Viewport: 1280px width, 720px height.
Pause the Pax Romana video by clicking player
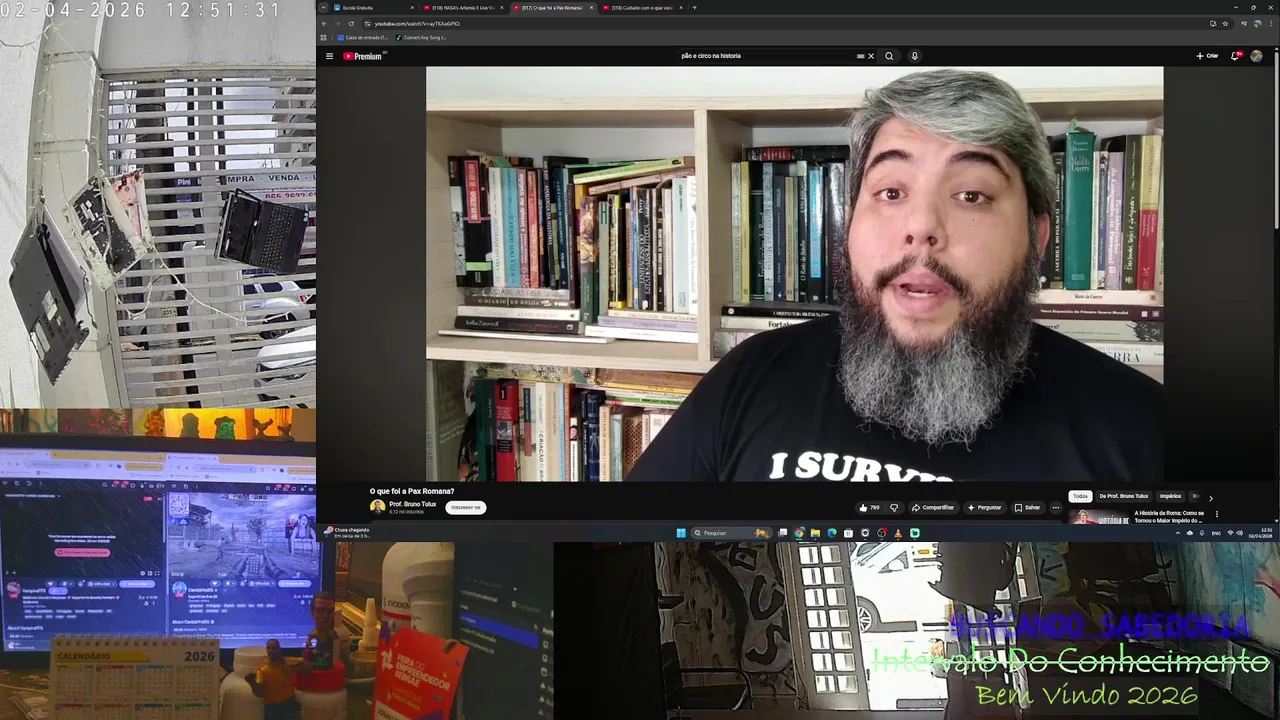click(x=794, y=274)
